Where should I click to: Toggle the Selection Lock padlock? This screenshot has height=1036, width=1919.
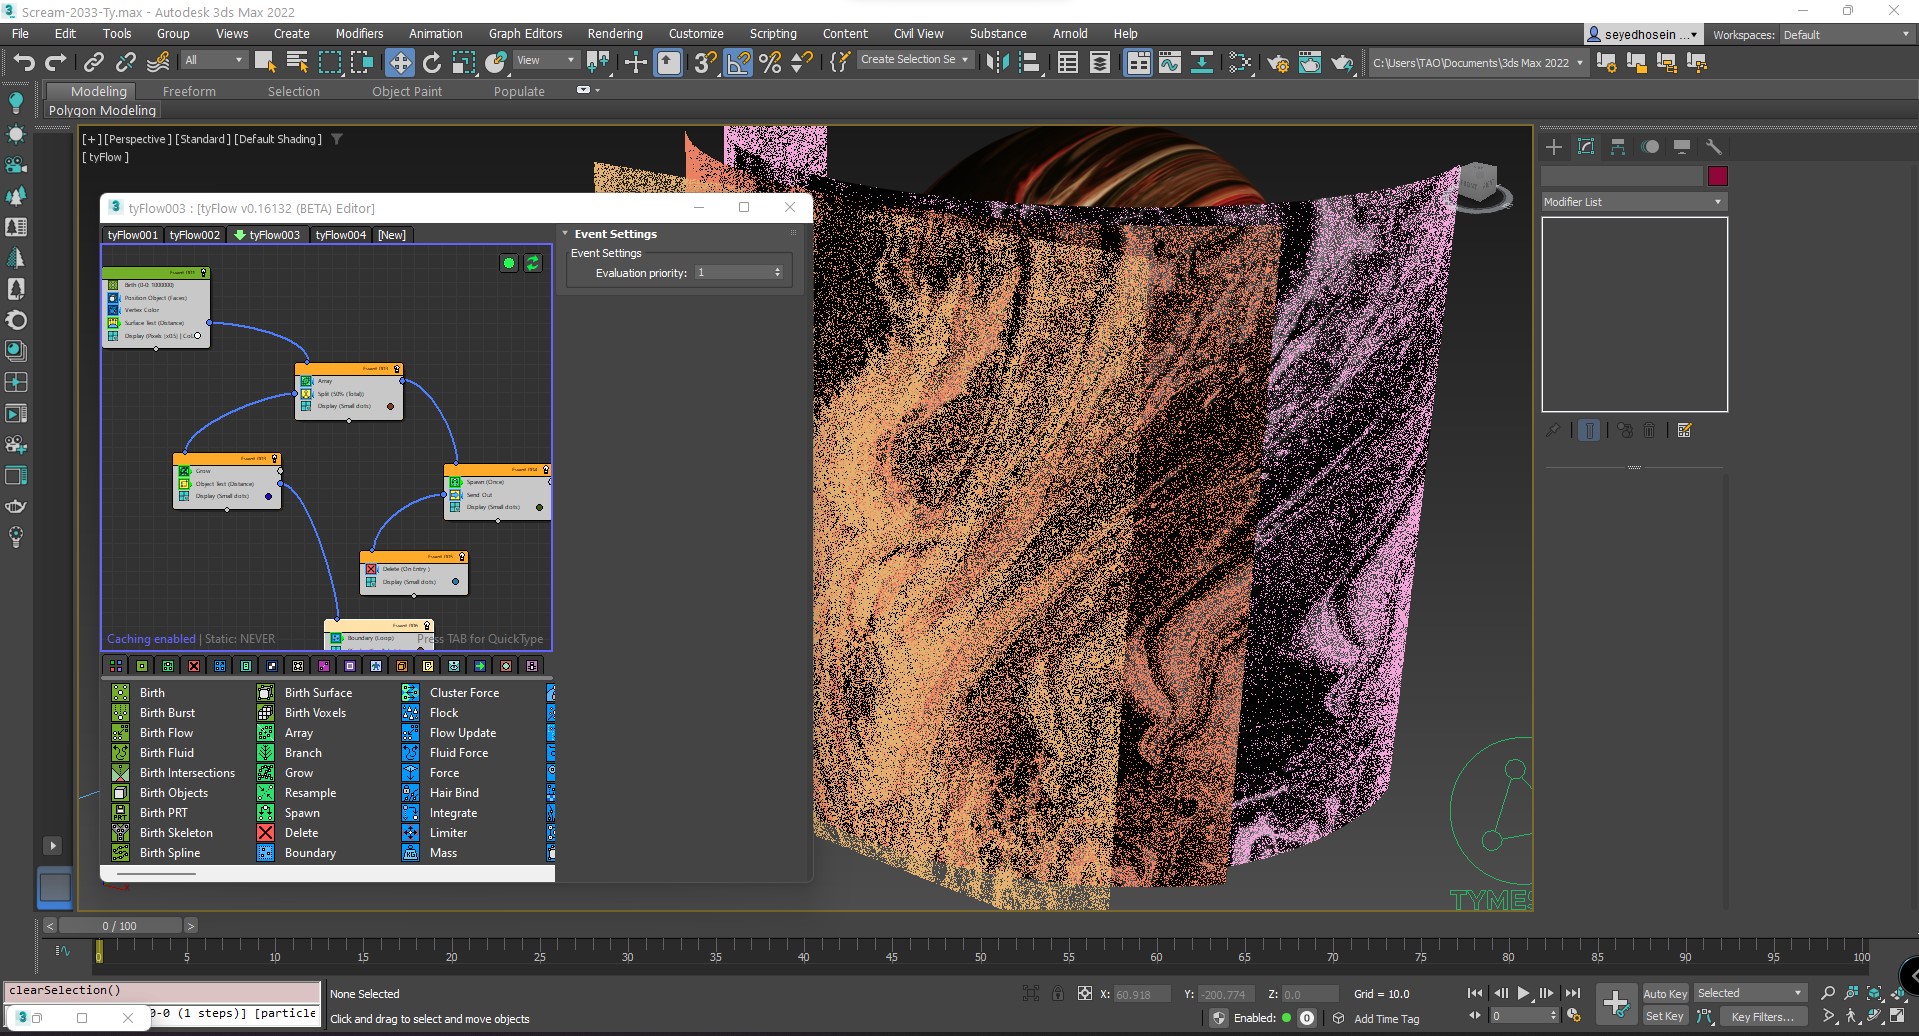tap(1057, 993)
